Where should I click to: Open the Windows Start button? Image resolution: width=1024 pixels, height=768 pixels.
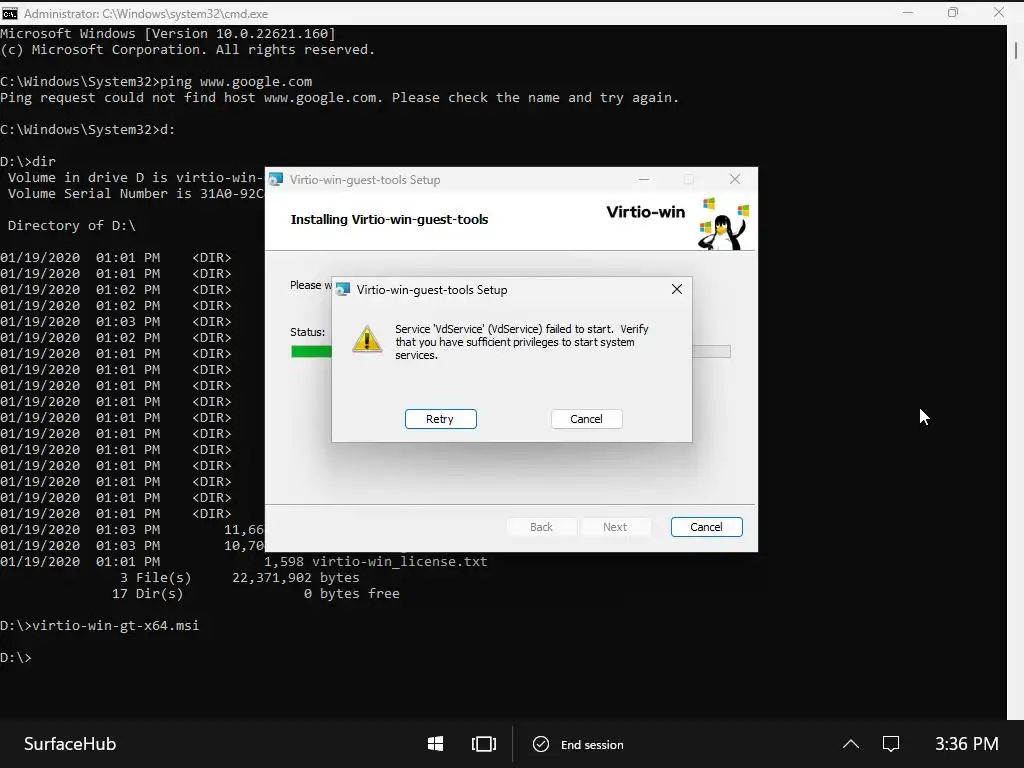tap(436, 744)
